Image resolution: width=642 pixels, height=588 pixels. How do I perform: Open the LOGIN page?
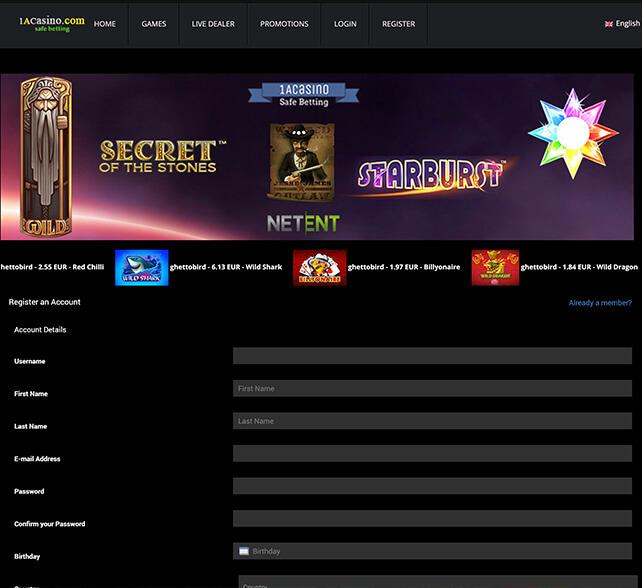[345, 24]
